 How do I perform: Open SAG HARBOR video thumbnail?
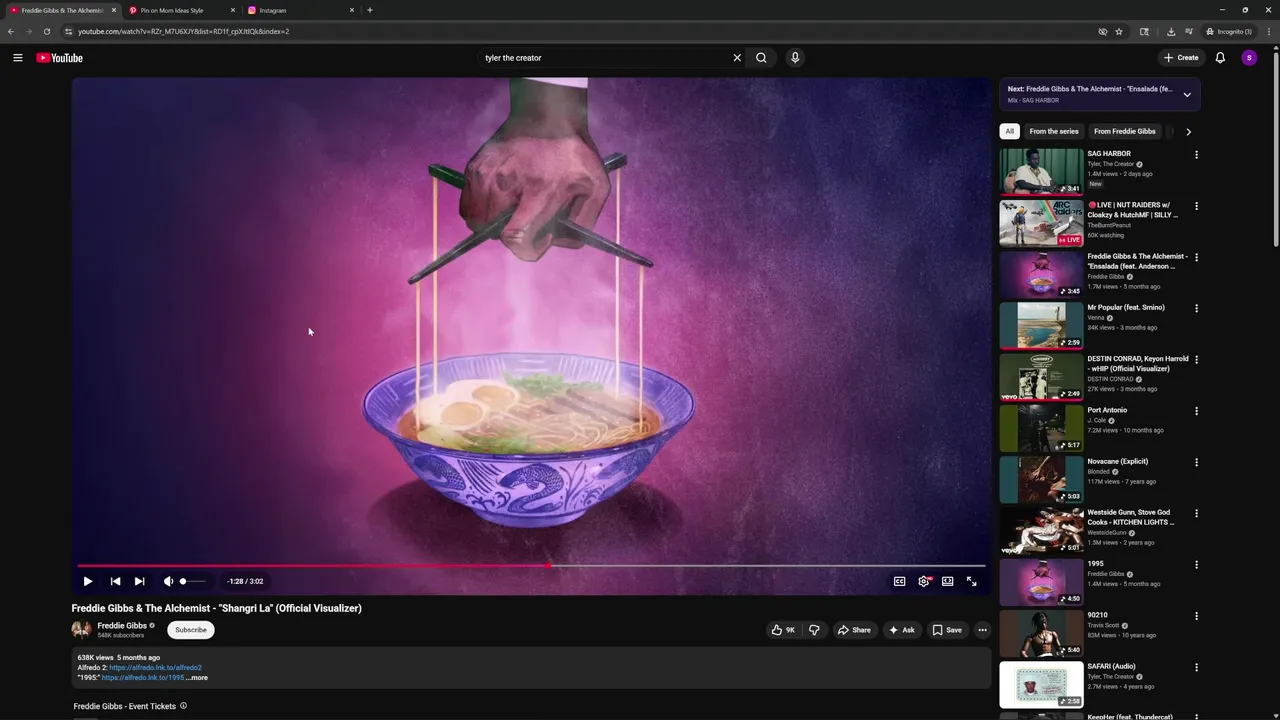click(x=1041, y=171)
